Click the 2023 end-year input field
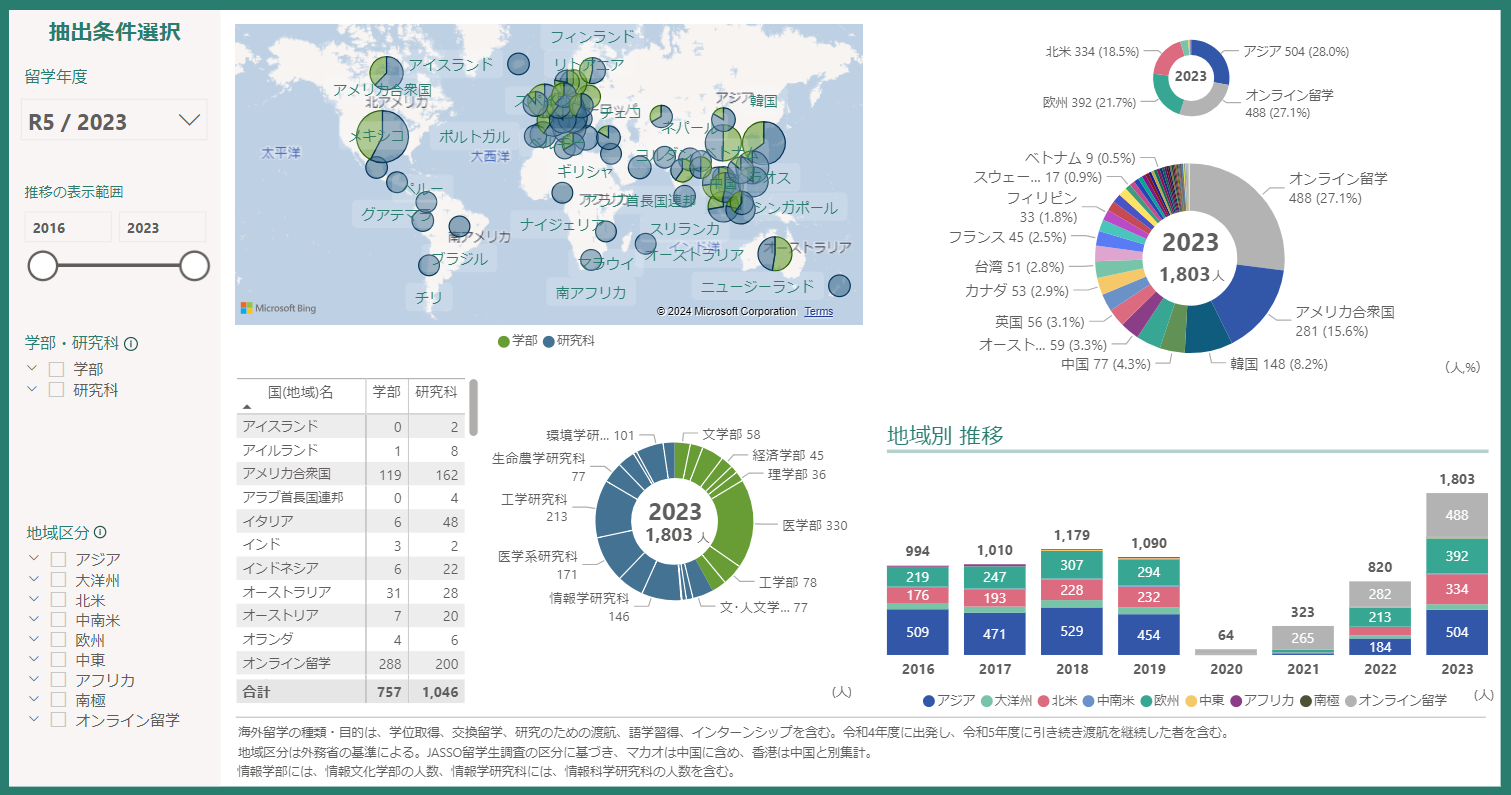 point(162,228)
